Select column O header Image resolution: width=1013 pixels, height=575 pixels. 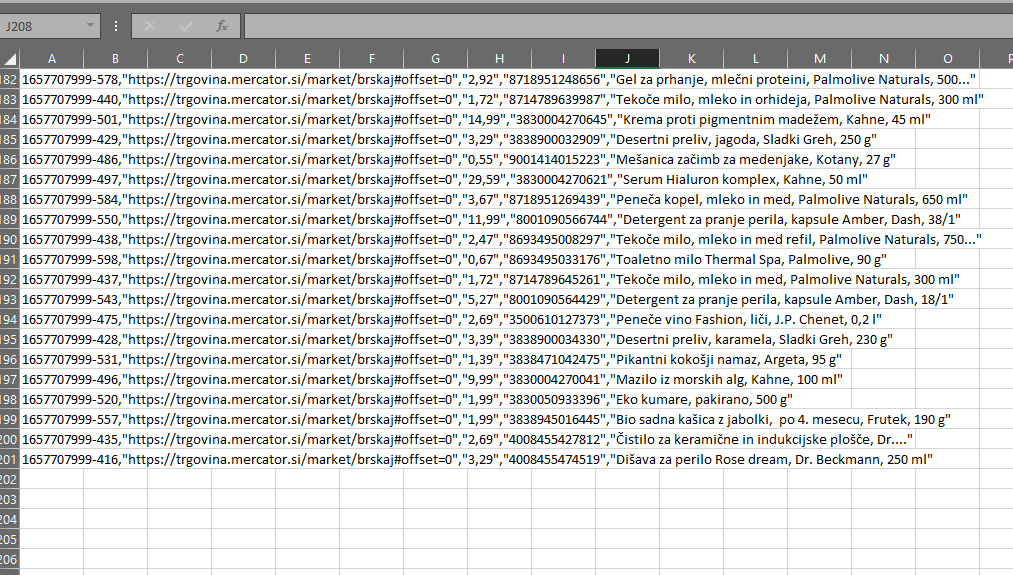(947, 59)
